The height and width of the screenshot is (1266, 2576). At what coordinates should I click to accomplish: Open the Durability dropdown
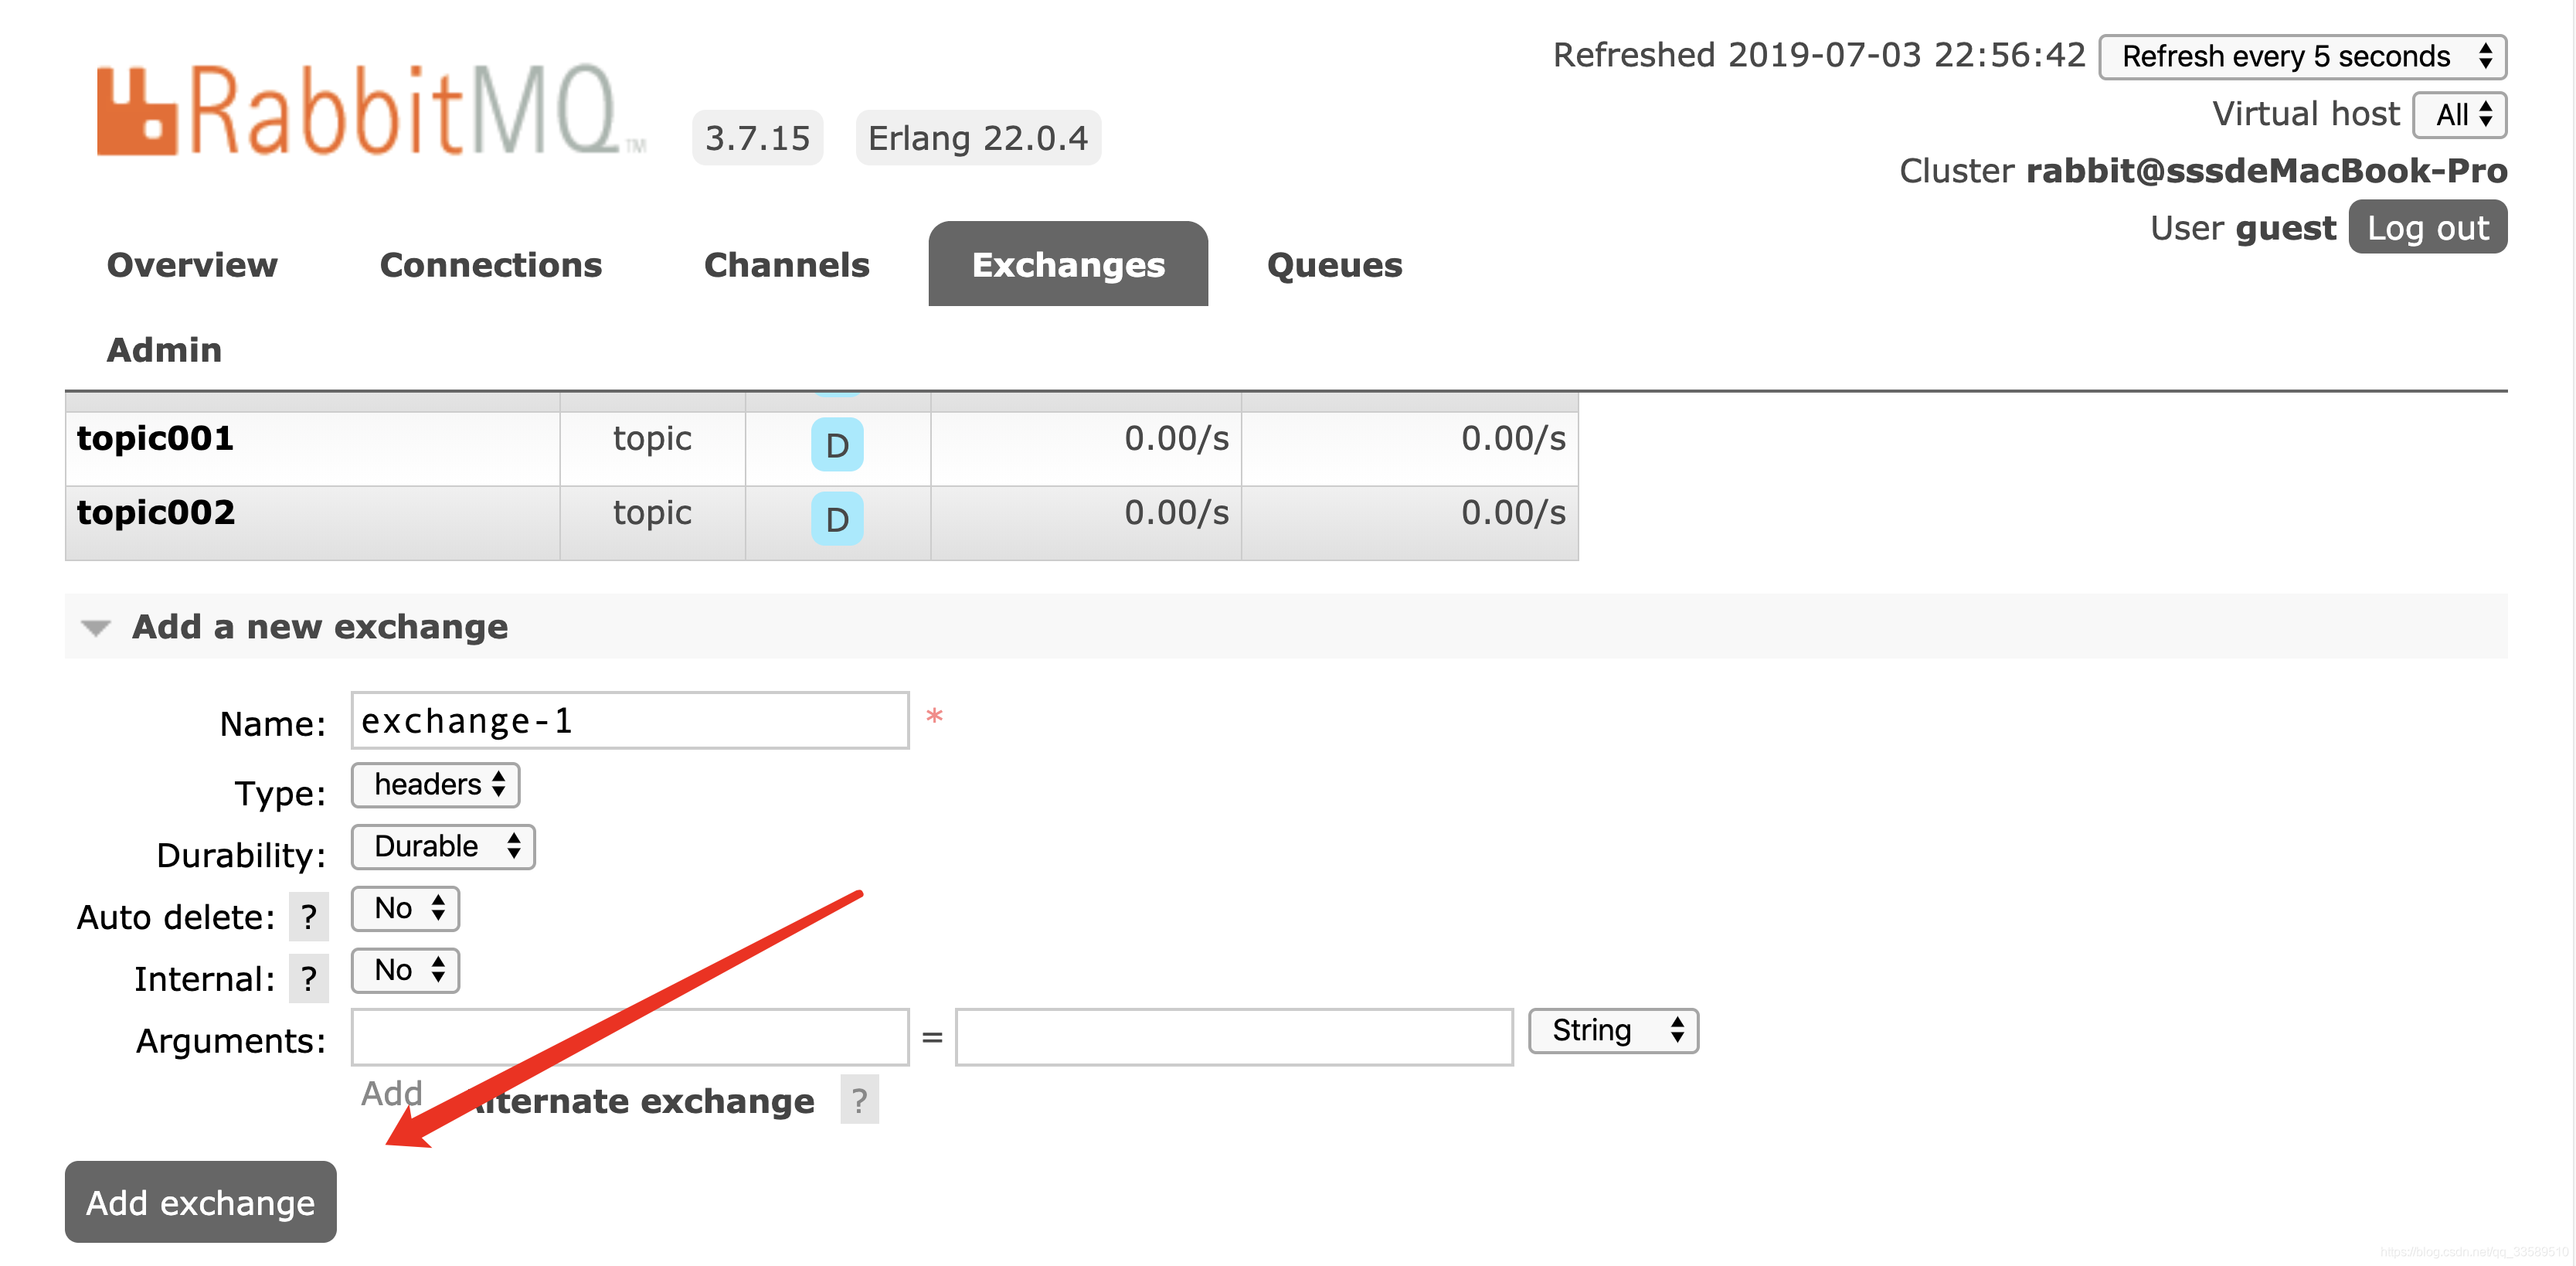pyautogui.click(x=443, y=847)
